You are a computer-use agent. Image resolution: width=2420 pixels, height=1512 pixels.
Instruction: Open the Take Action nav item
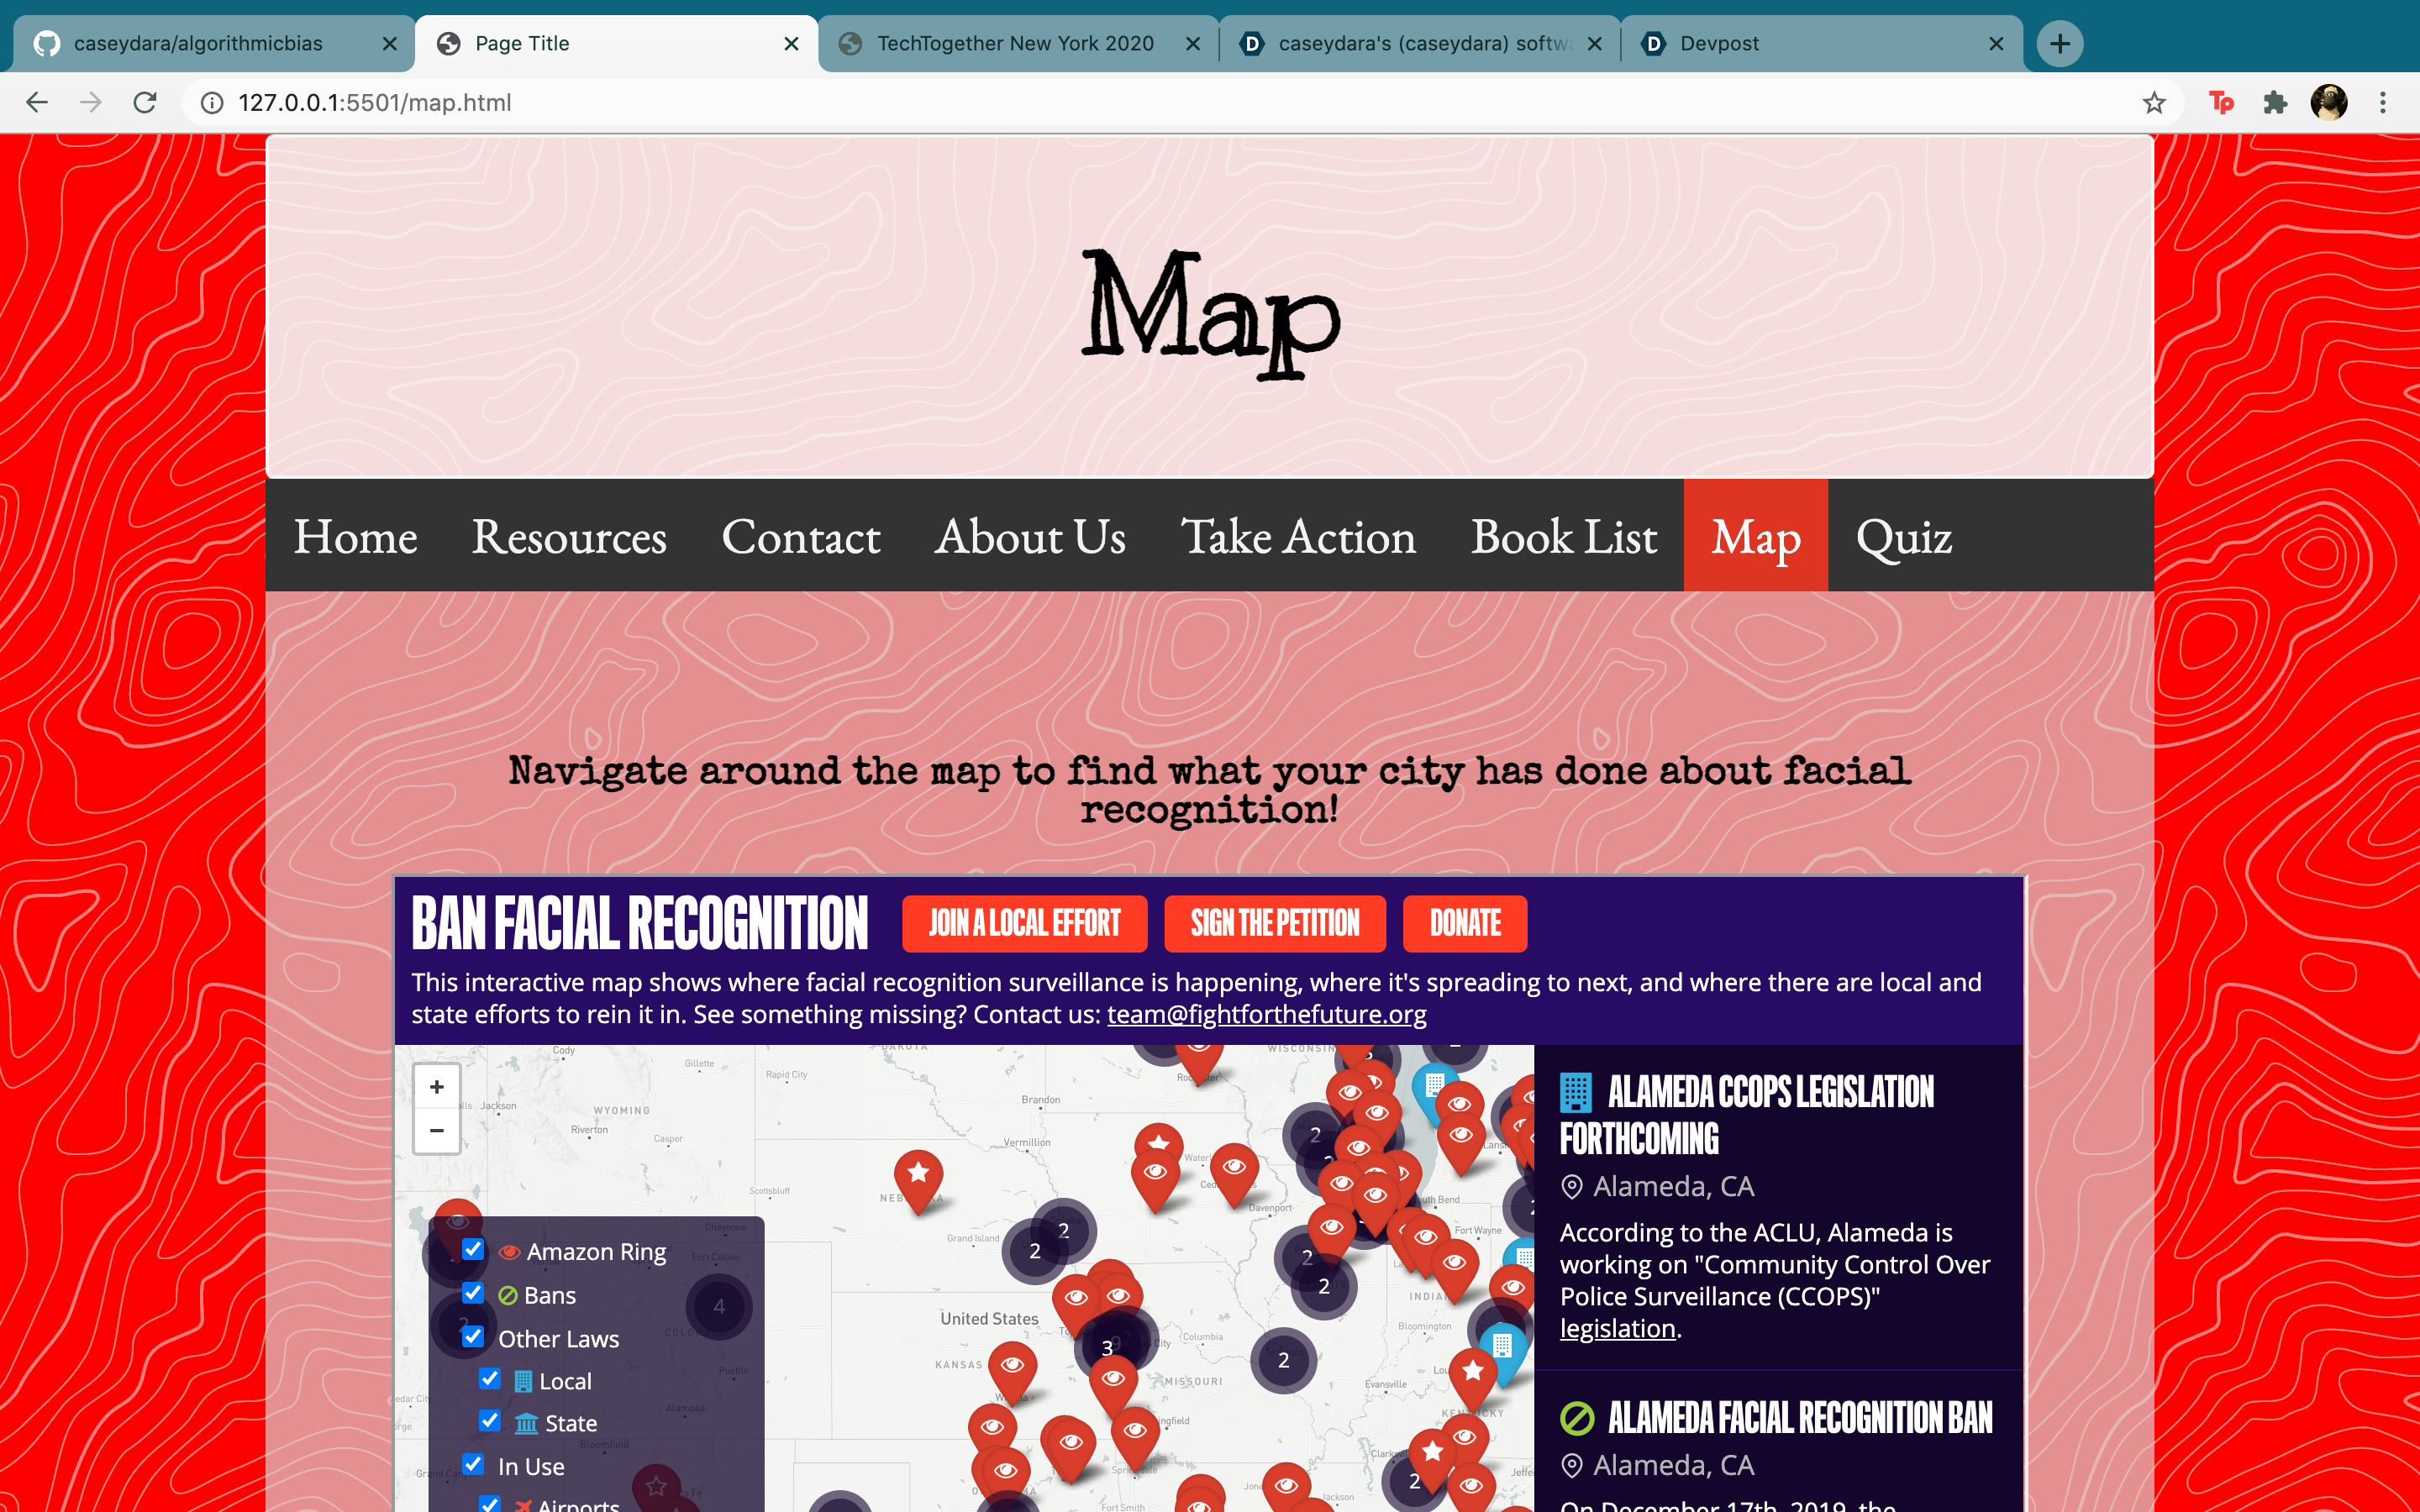tap(1298, 536)
